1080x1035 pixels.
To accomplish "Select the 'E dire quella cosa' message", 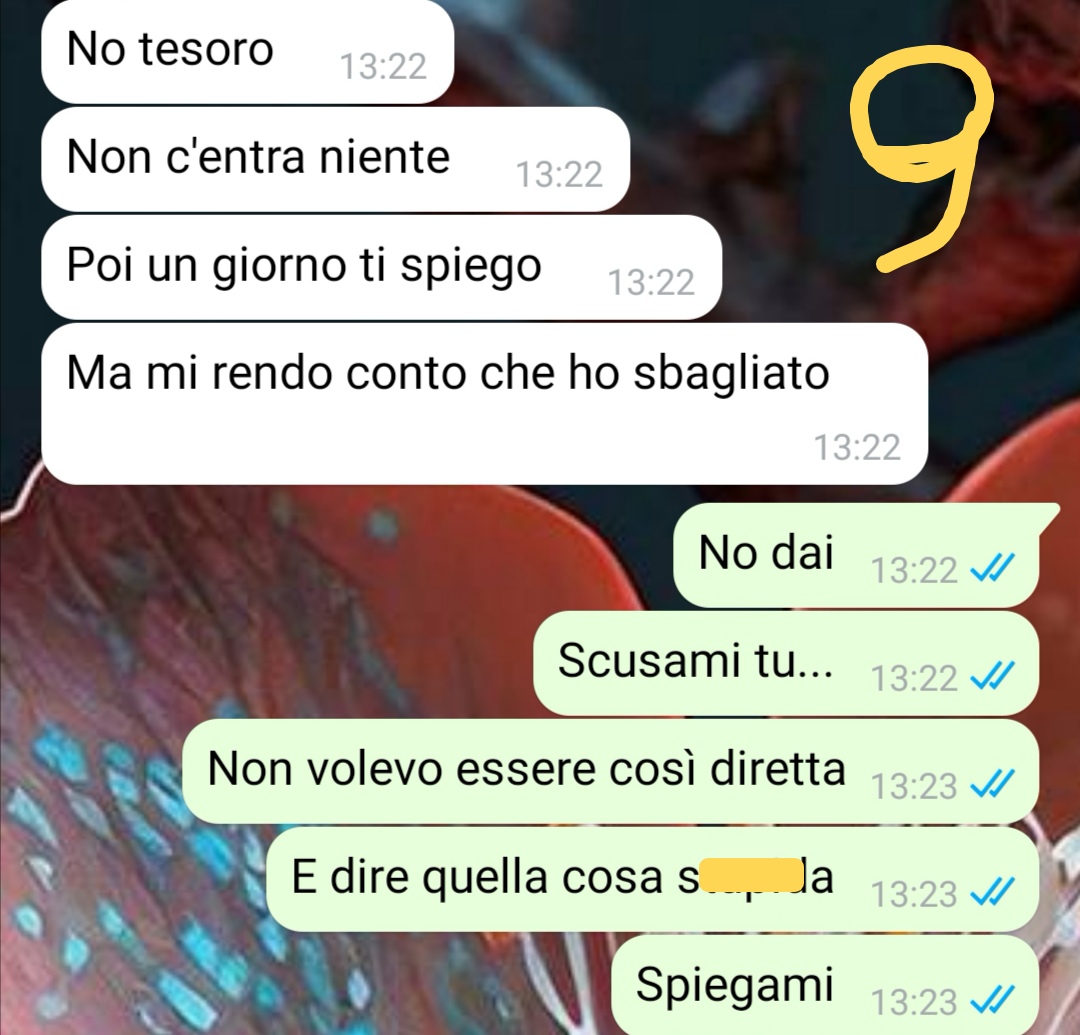I will pos(652,879).
